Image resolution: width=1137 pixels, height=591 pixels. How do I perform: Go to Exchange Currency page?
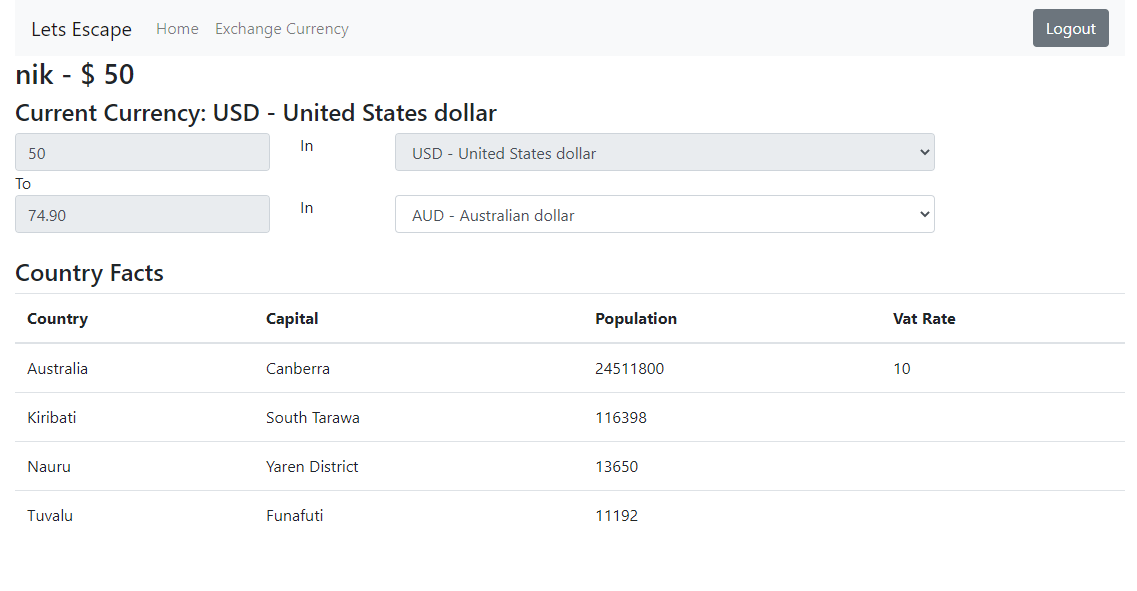click(281, 29)
